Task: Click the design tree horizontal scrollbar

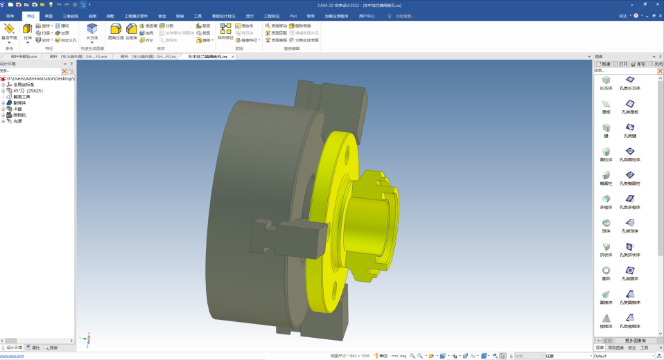Action: 37,341
